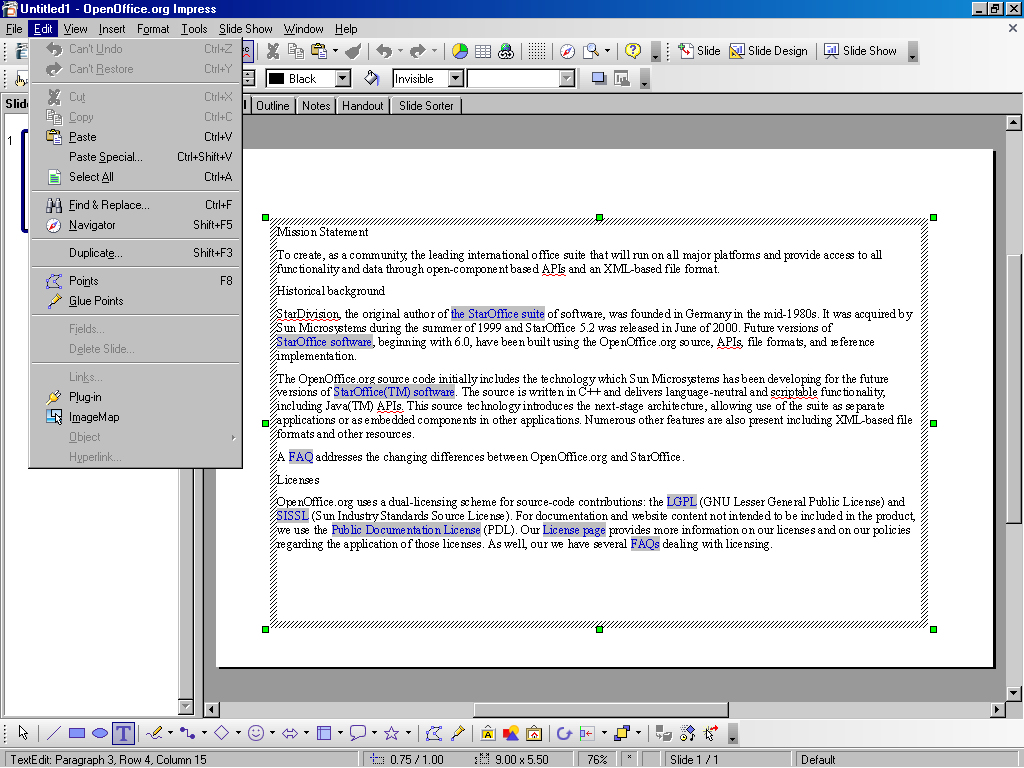Toggle the display grid icon
1024x768 pixels.
[x=537, y=51]
